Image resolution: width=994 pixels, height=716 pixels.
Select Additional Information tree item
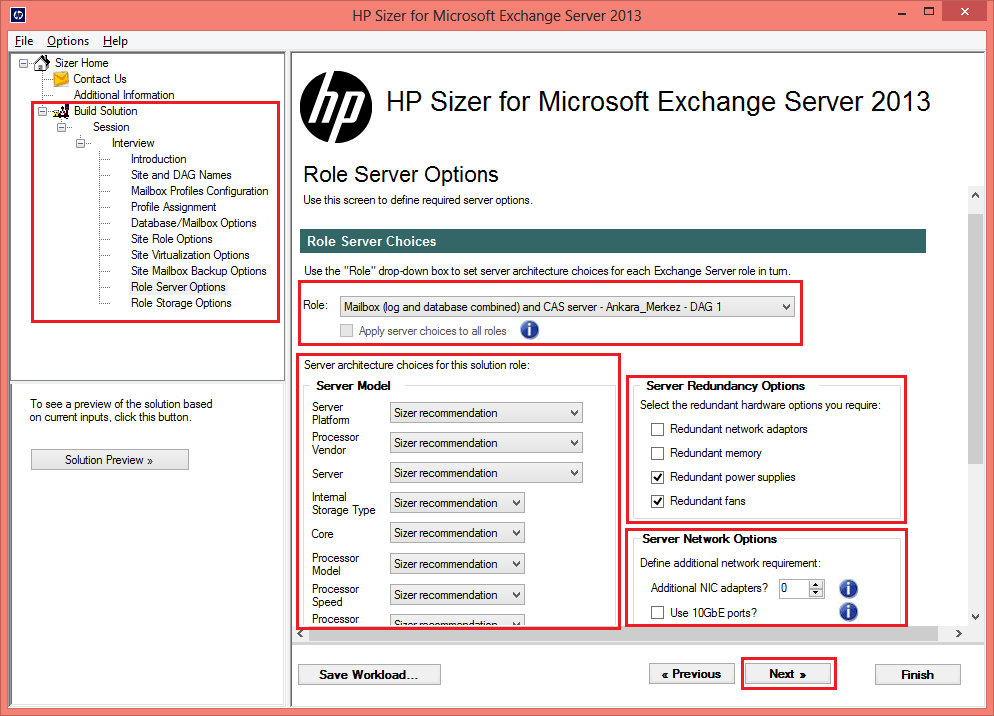click(124, 95)
